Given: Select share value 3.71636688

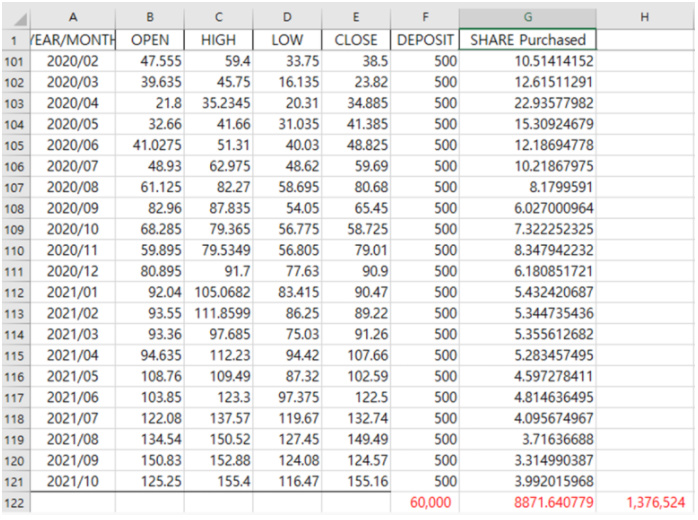Looking at the screenshot, I should 528,439.
